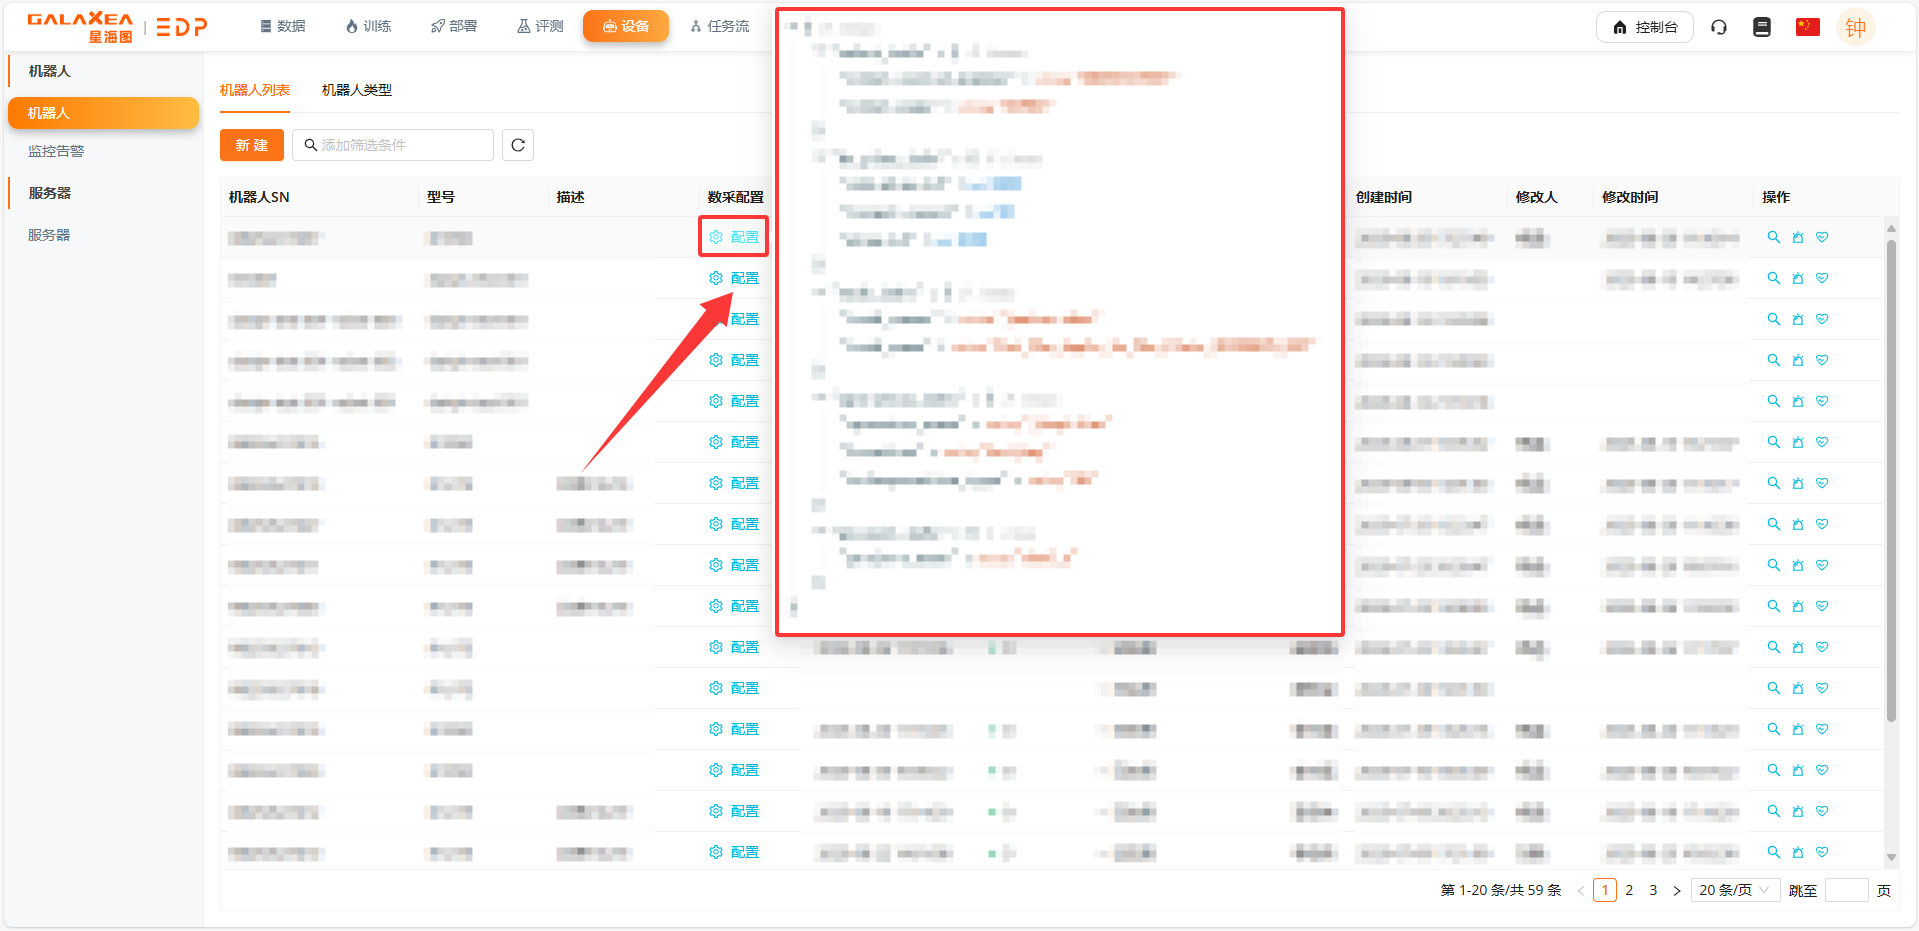The image size is (1919, 931).
Task: Open the 20 条/页 page size dropdown
Action: pyautogui.click(x=1734, y=890)
